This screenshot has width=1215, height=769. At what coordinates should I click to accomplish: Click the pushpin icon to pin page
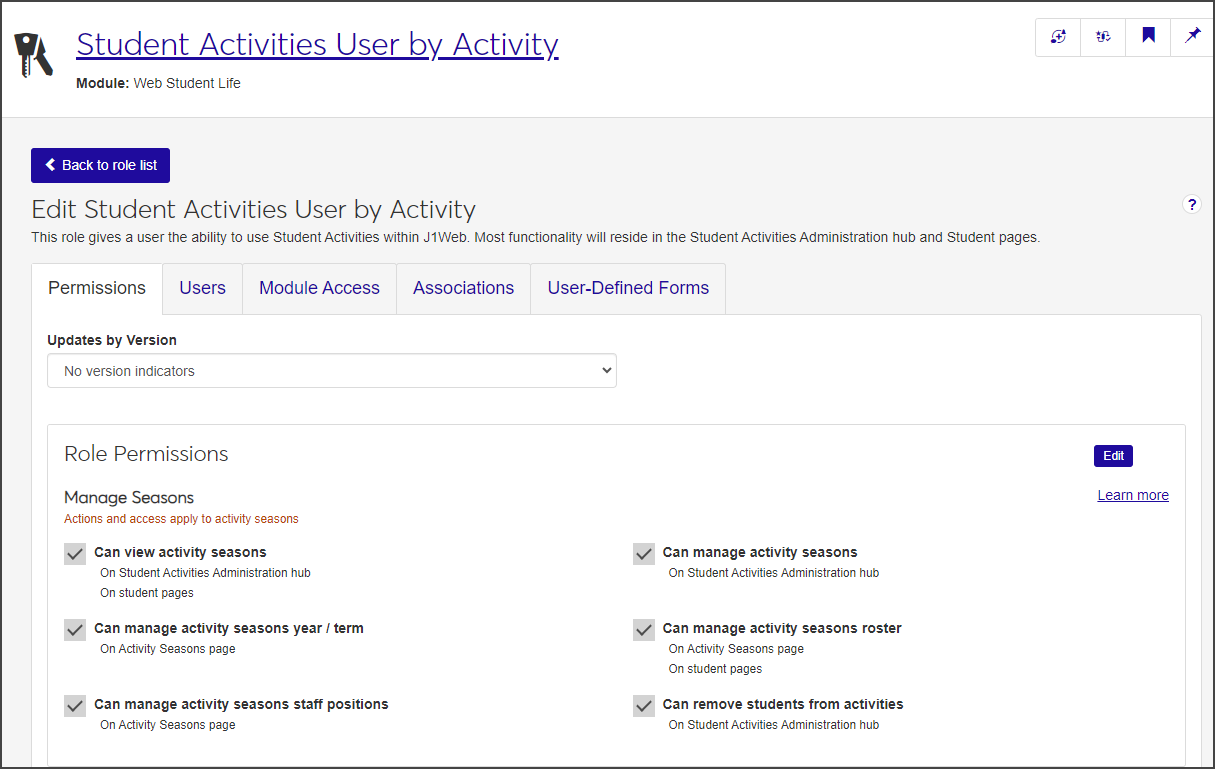pos(1192,37)
